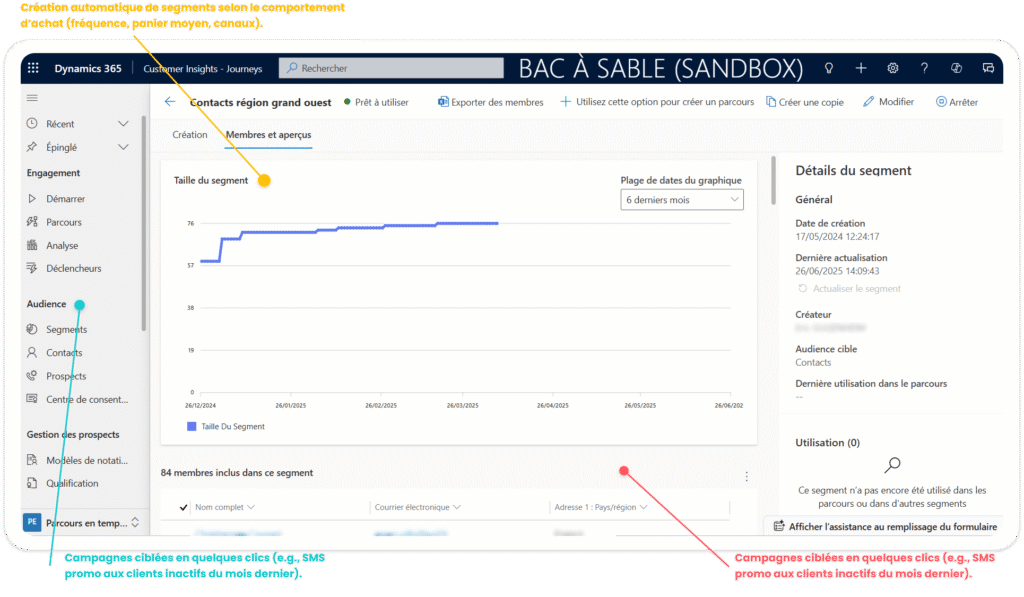Click the Modifier button
Image resolution: width=1024 pixels, height=597 pixels.
pos(888,102)
